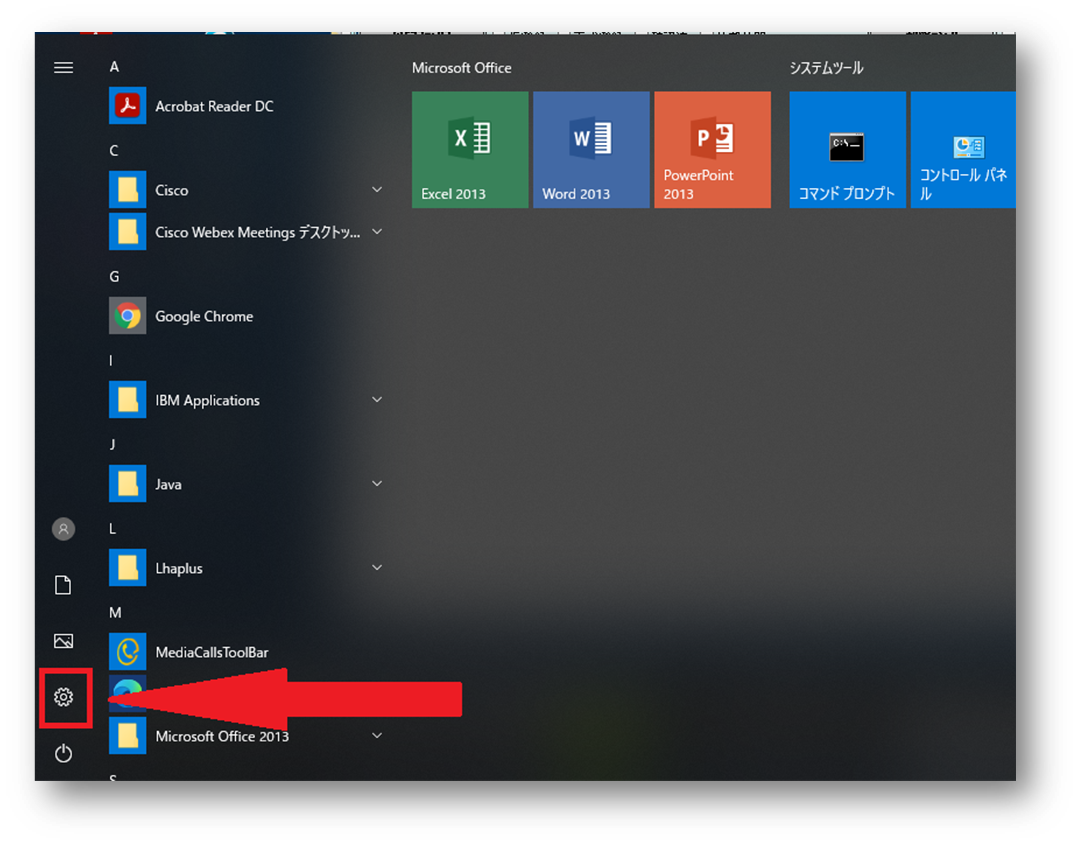Click the letter I section header
1081x846 pixels.
pos(111,361)
